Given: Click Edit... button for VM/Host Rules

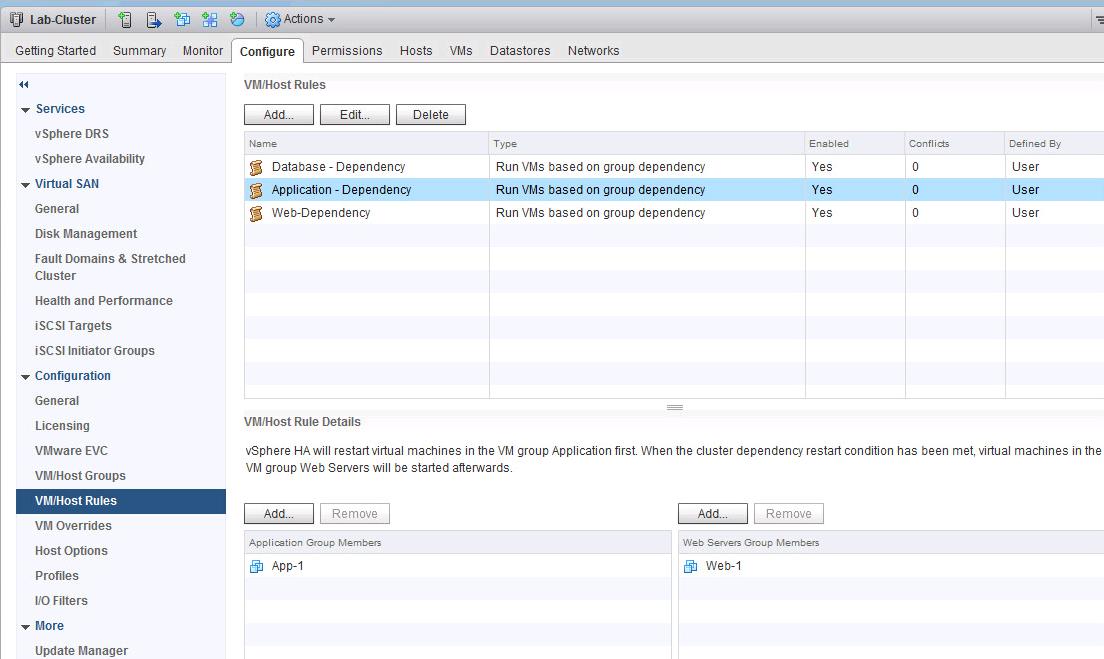Looking at the screenshot, I should [354, 115].
